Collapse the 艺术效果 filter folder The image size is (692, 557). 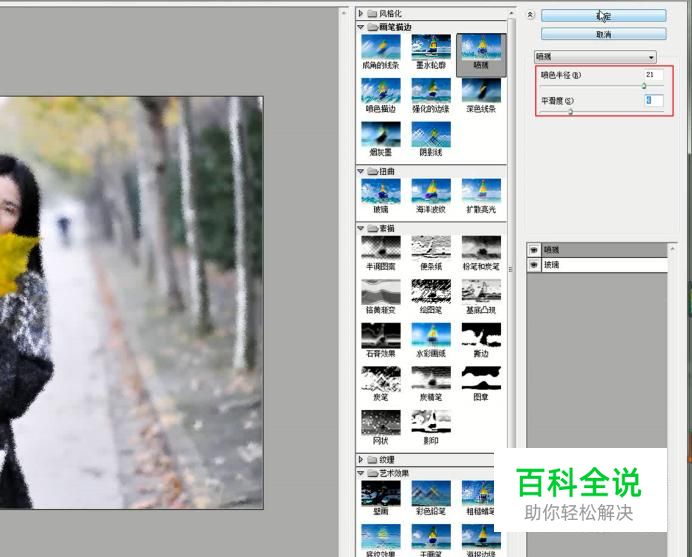(x=361, y=473)
